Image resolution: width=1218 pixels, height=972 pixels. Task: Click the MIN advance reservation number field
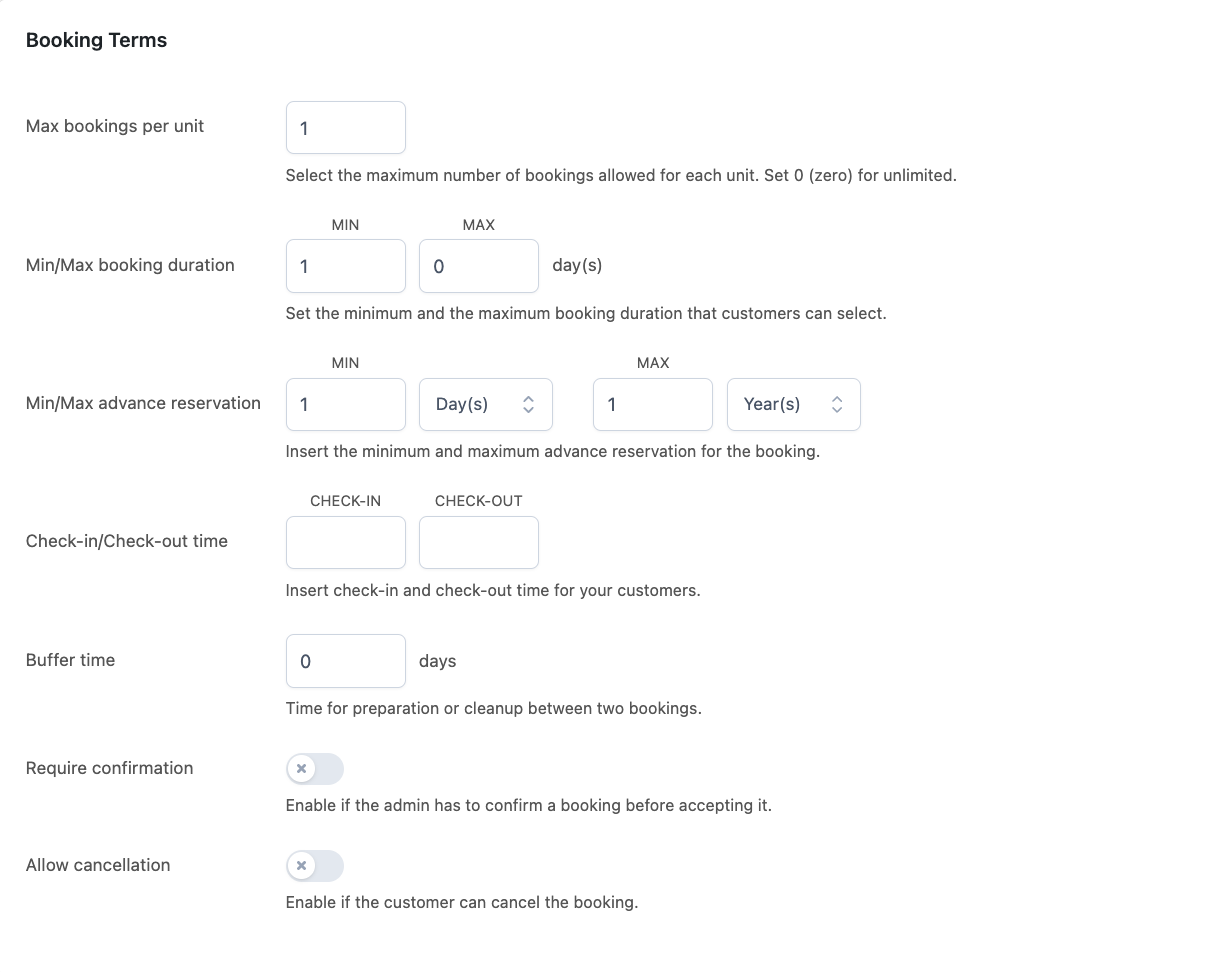tap(345, 404)
